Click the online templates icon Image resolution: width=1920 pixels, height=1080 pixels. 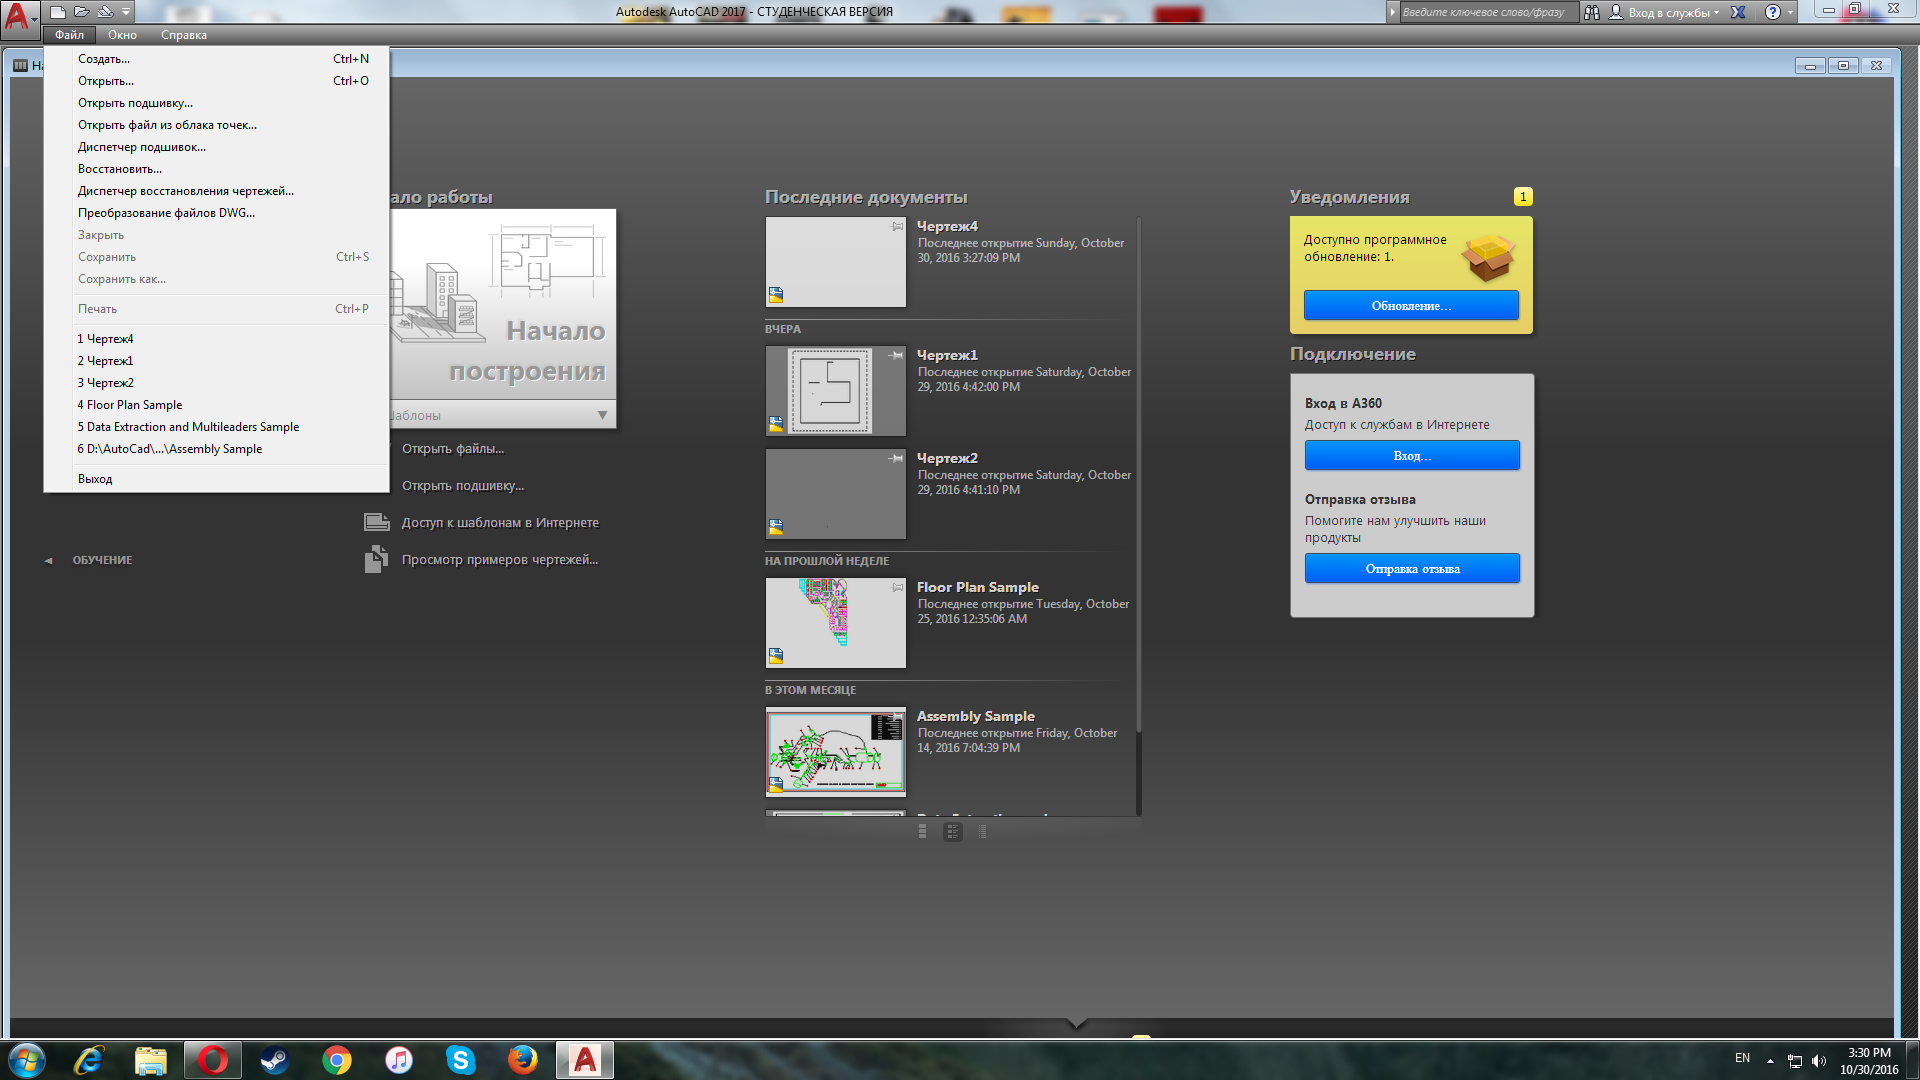[377, 522]
